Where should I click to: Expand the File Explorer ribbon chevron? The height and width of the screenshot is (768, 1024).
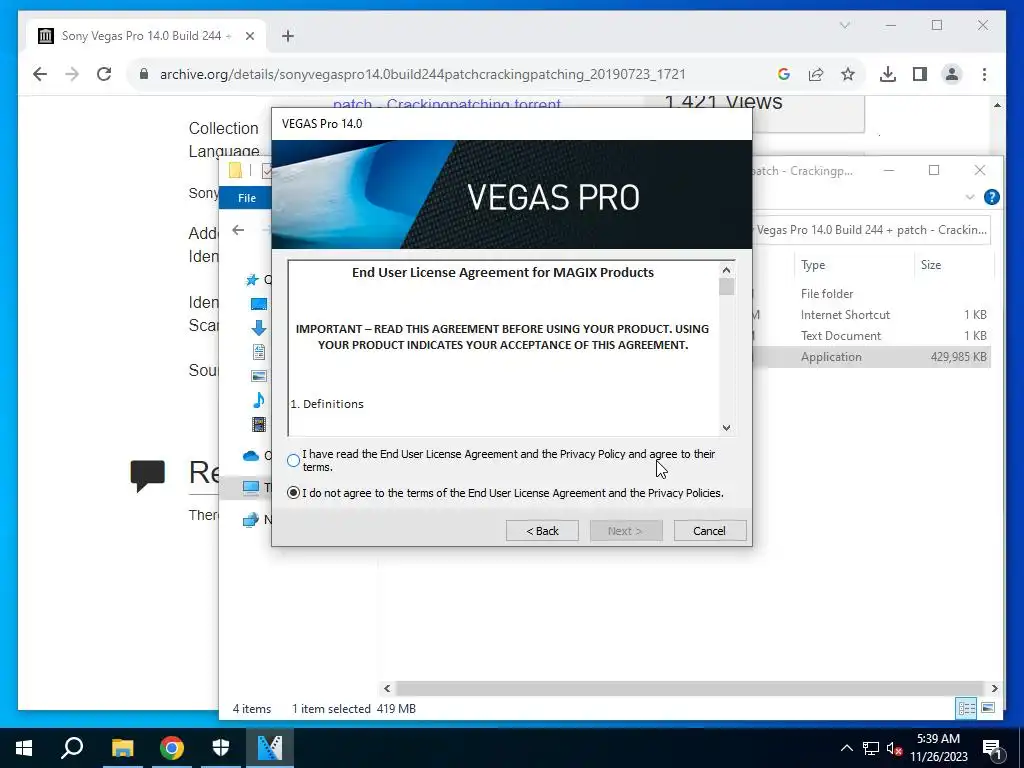970,197
